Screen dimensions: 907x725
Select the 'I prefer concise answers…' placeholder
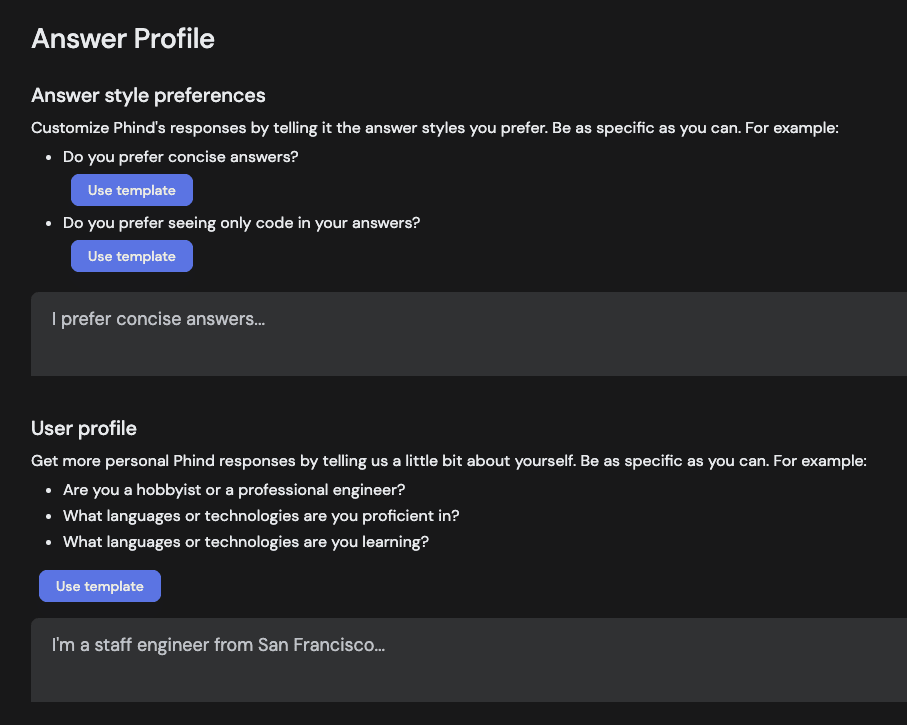(x=158, y=319)
